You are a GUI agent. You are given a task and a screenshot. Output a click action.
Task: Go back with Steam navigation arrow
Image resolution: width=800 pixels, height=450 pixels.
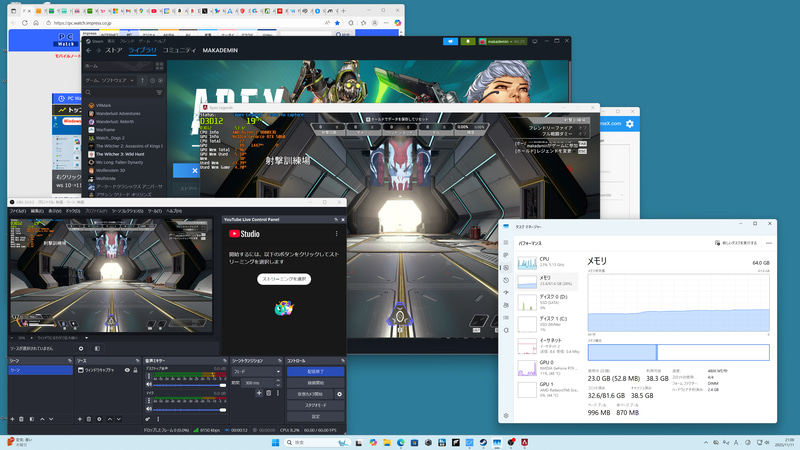click(89, 50)
